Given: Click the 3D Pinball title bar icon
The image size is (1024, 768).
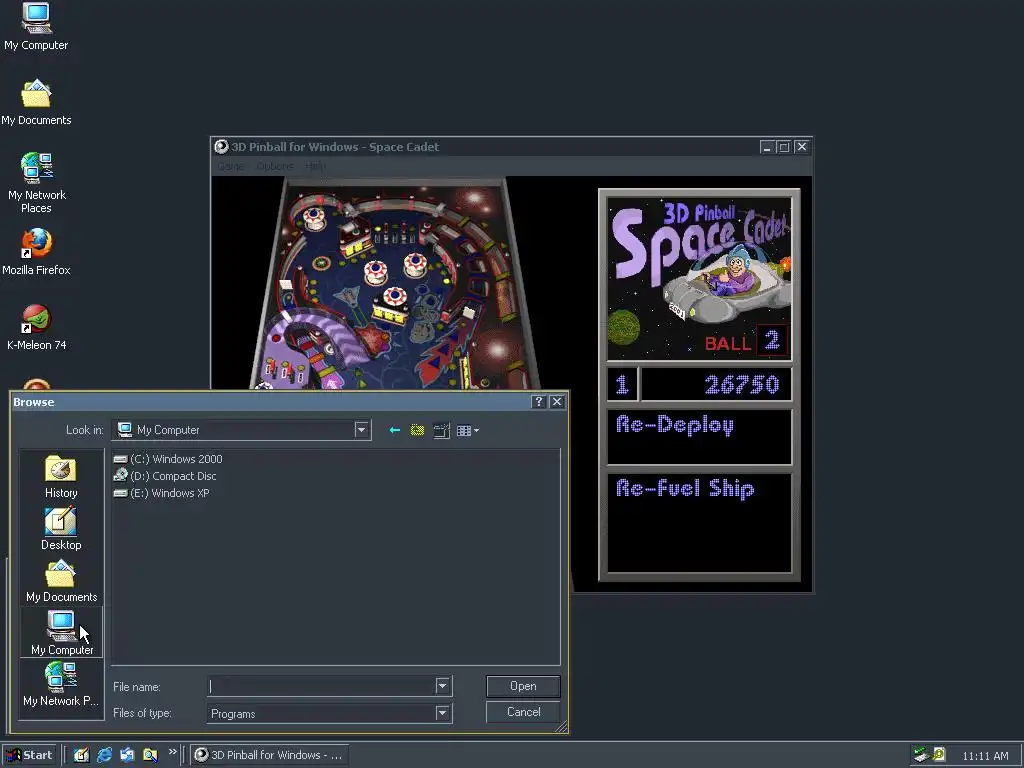Looking at the screenshot, I should (221, 147).
